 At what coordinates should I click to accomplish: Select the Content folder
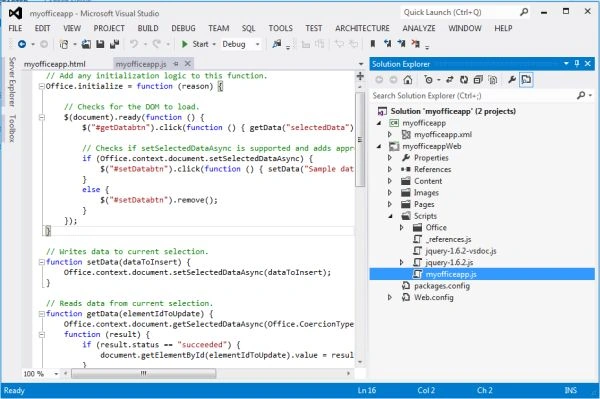(x=428, y=181)
